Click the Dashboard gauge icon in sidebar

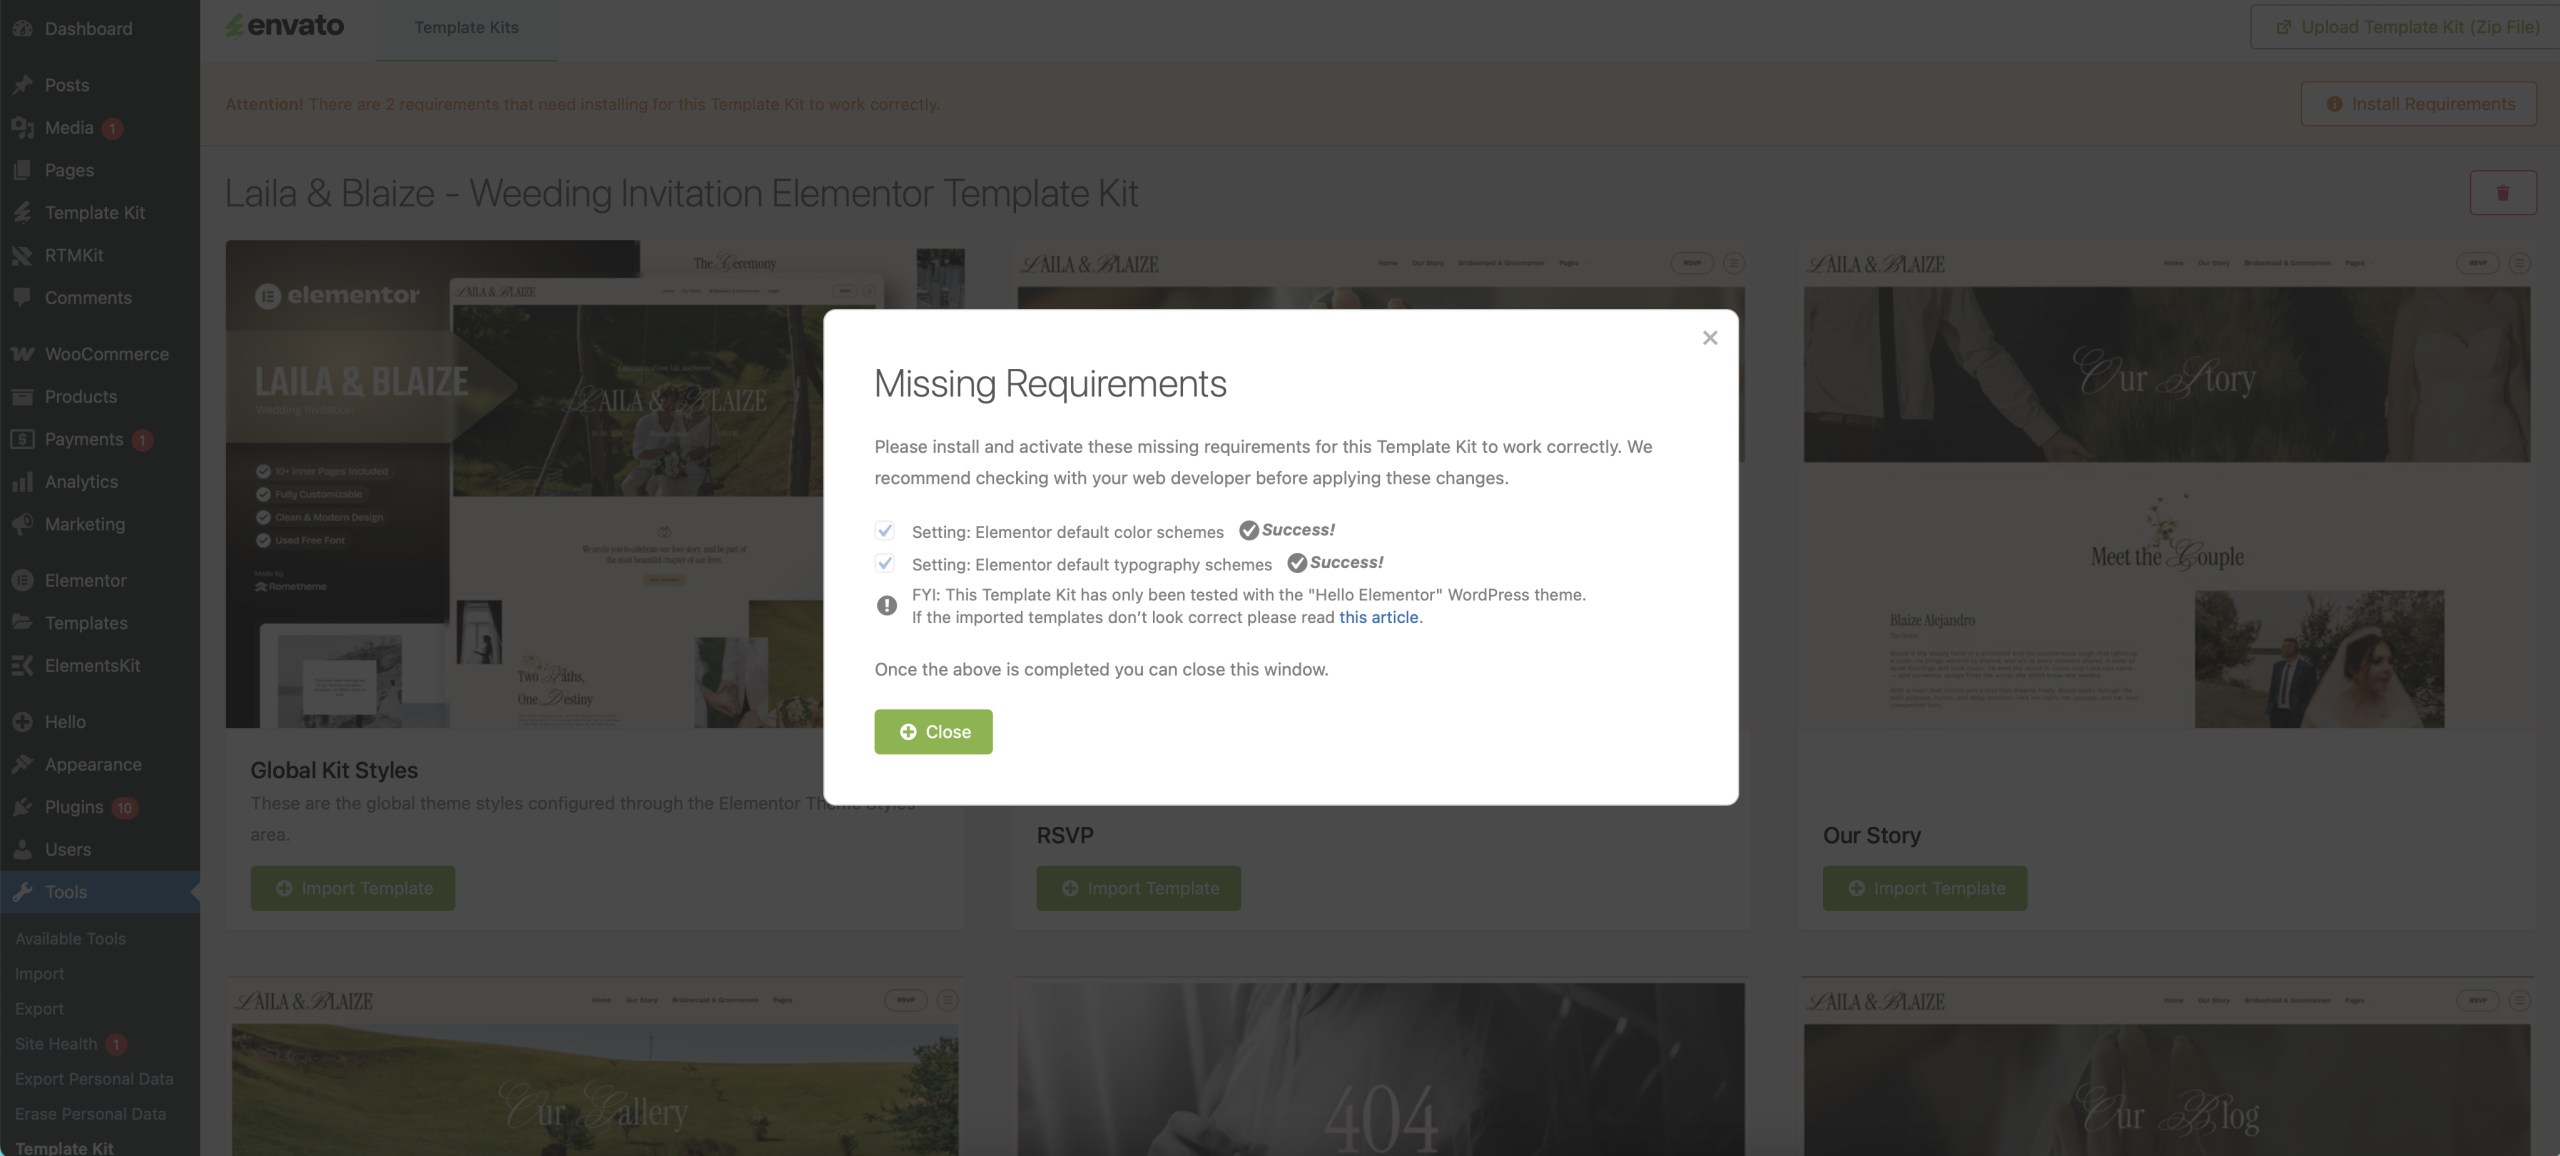pyautogui.click(x=22, y=28)
